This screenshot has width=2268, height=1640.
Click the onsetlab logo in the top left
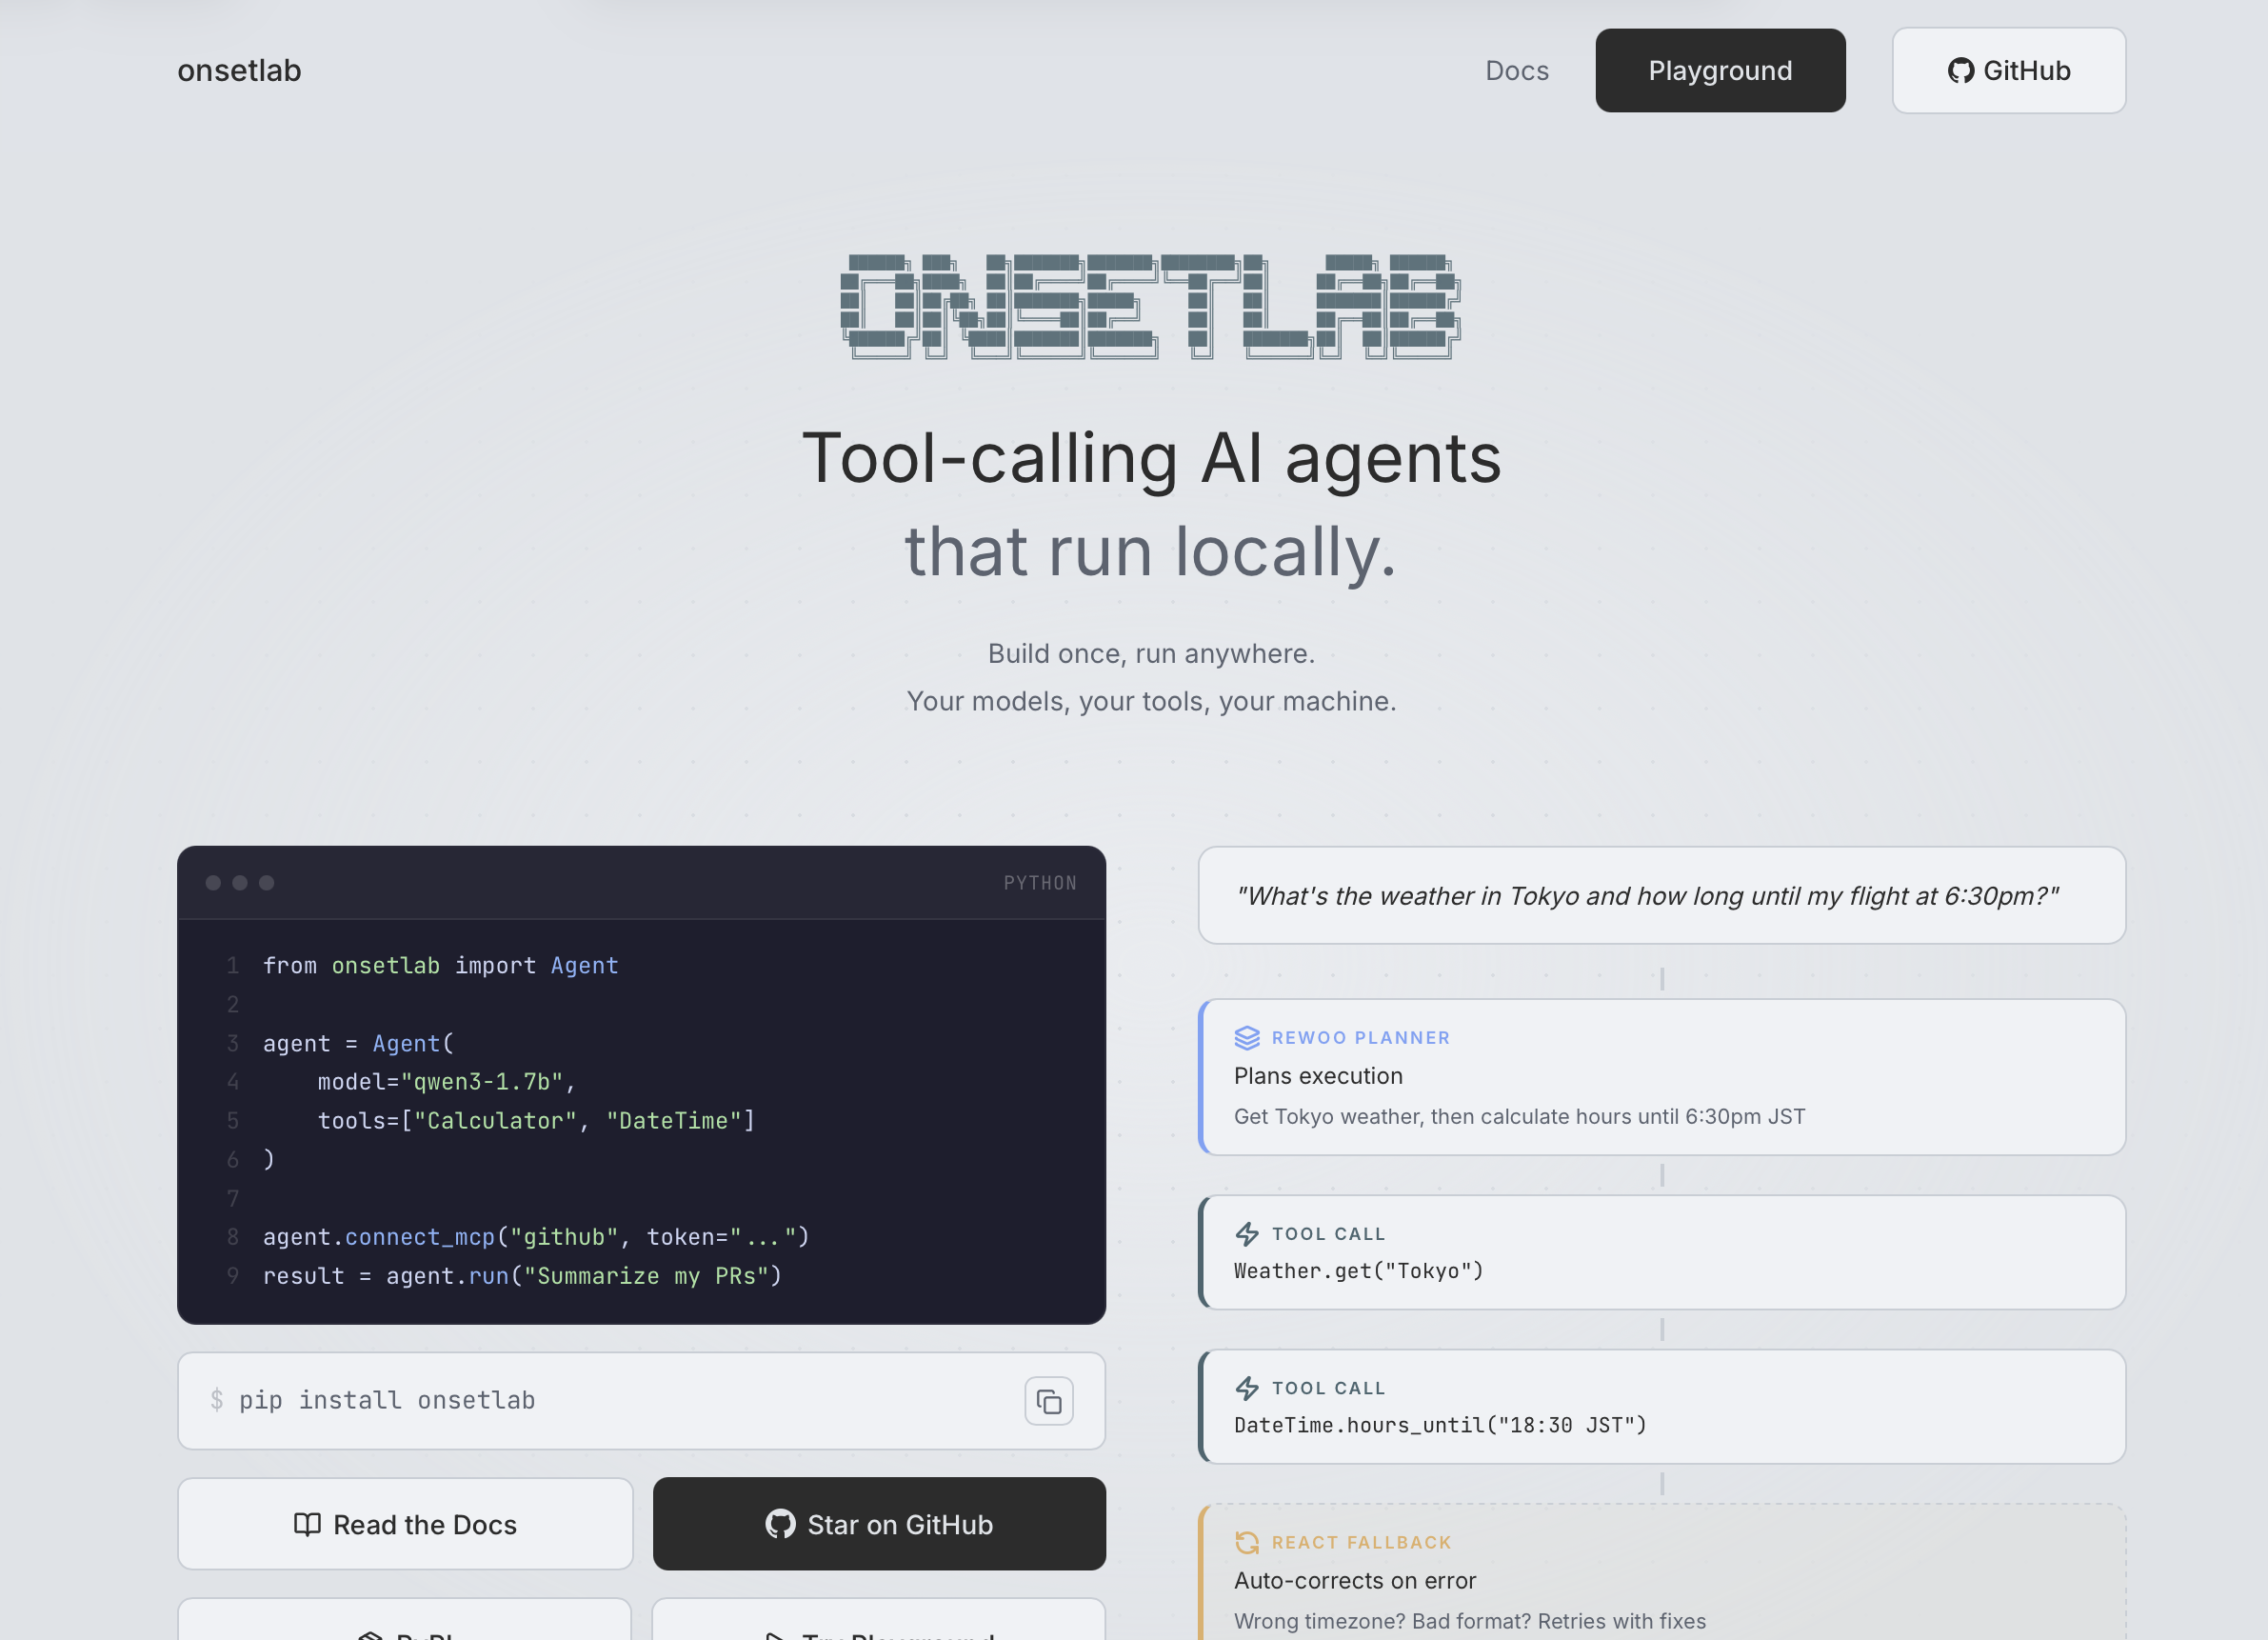click(x=239, y=70)
